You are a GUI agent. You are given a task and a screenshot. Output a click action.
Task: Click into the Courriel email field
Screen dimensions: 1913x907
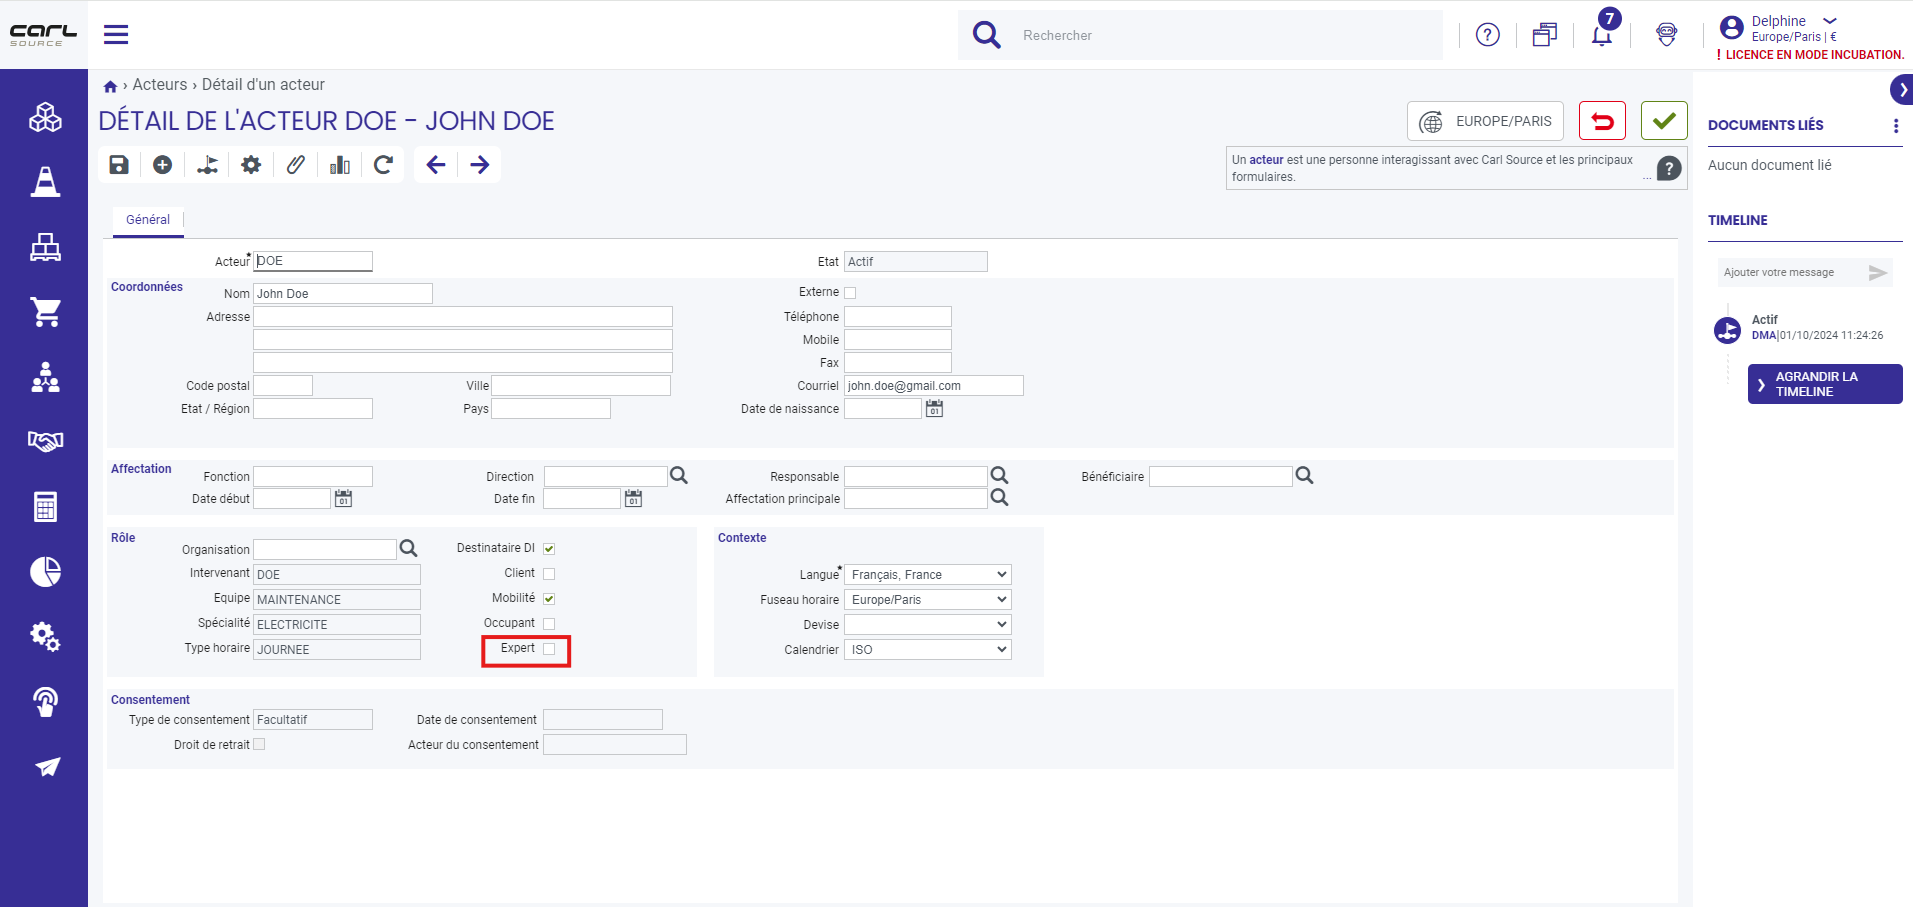934,386
